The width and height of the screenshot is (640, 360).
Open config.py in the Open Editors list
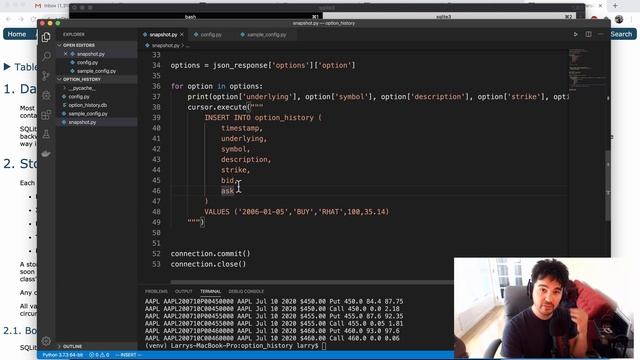coord(87,62)
